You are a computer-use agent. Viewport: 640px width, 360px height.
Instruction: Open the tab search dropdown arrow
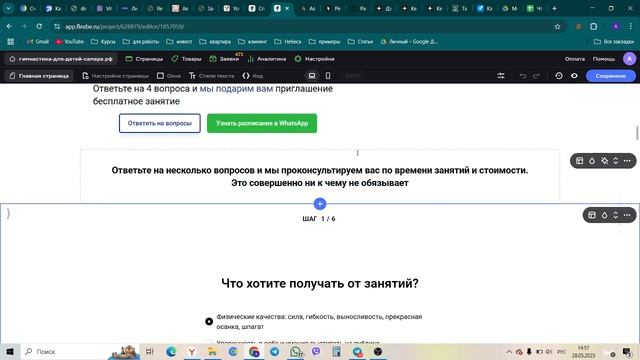point(8,8)
